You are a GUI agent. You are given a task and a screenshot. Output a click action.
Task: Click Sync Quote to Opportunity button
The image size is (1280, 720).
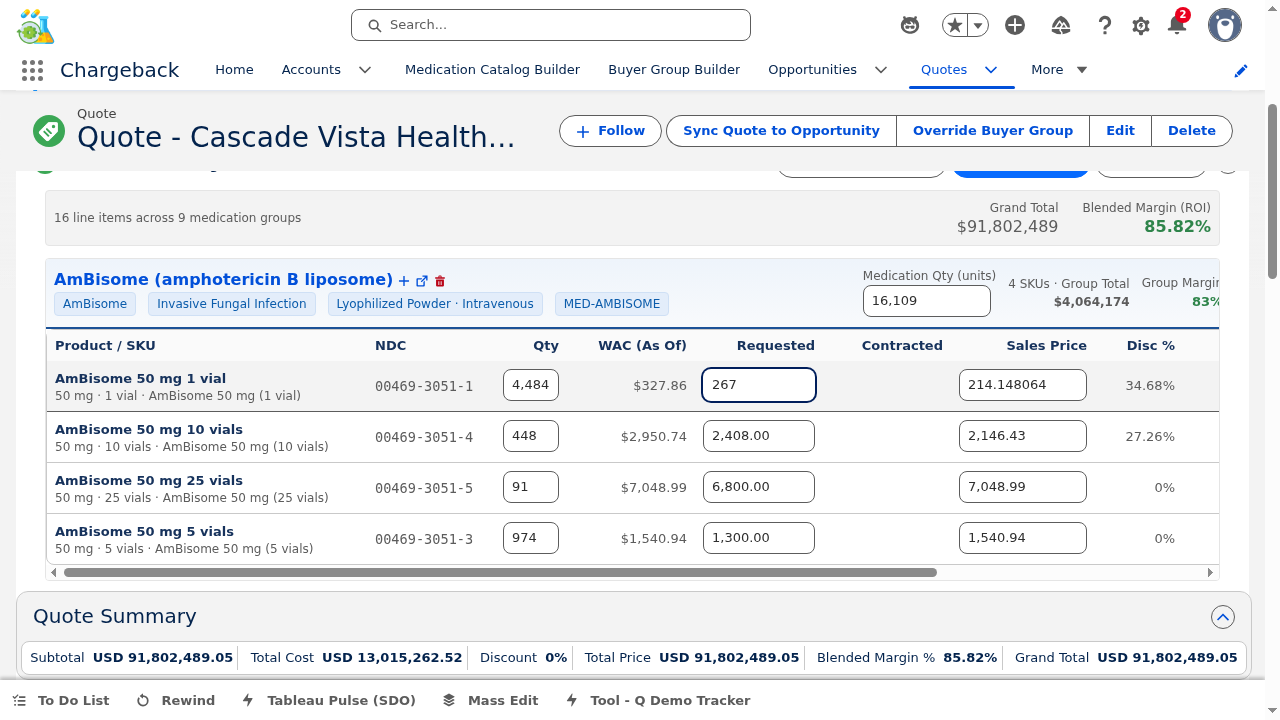pyautogui.click(x=781, y=131)
